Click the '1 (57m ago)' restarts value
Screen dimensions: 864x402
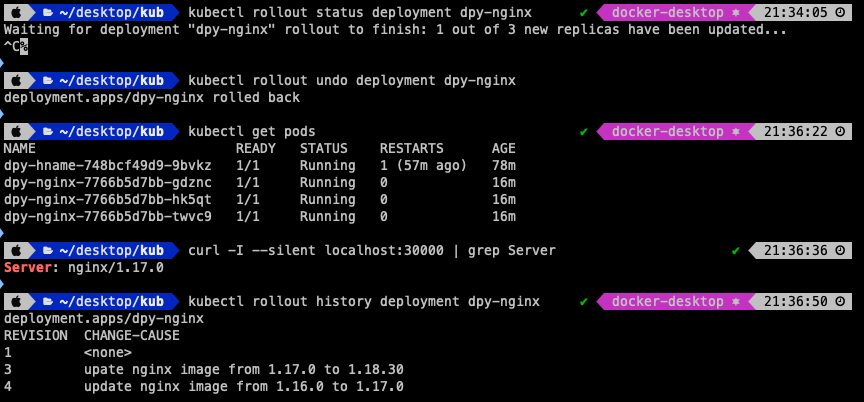coord(423,165)
